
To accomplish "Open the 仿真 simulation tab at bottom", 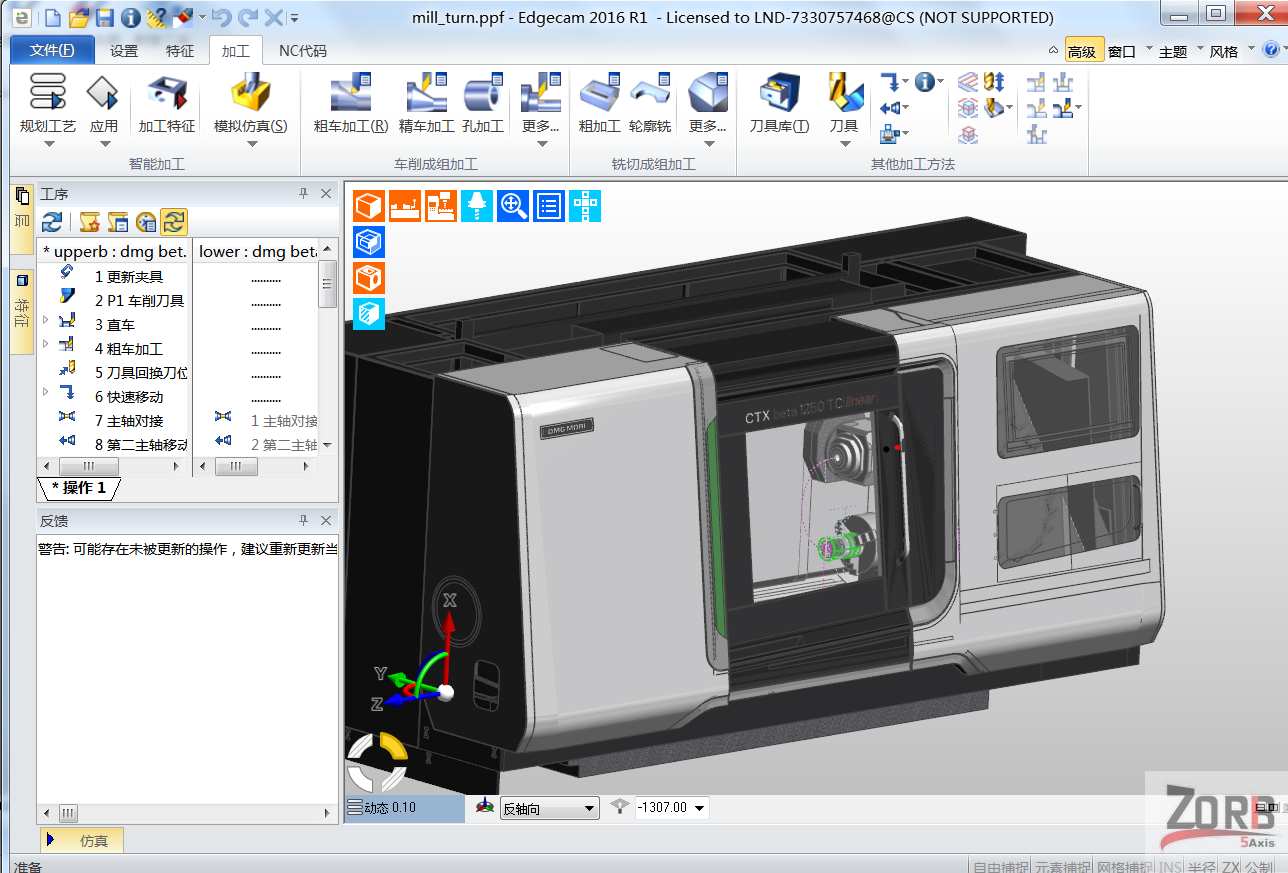I will click(83, 841).
